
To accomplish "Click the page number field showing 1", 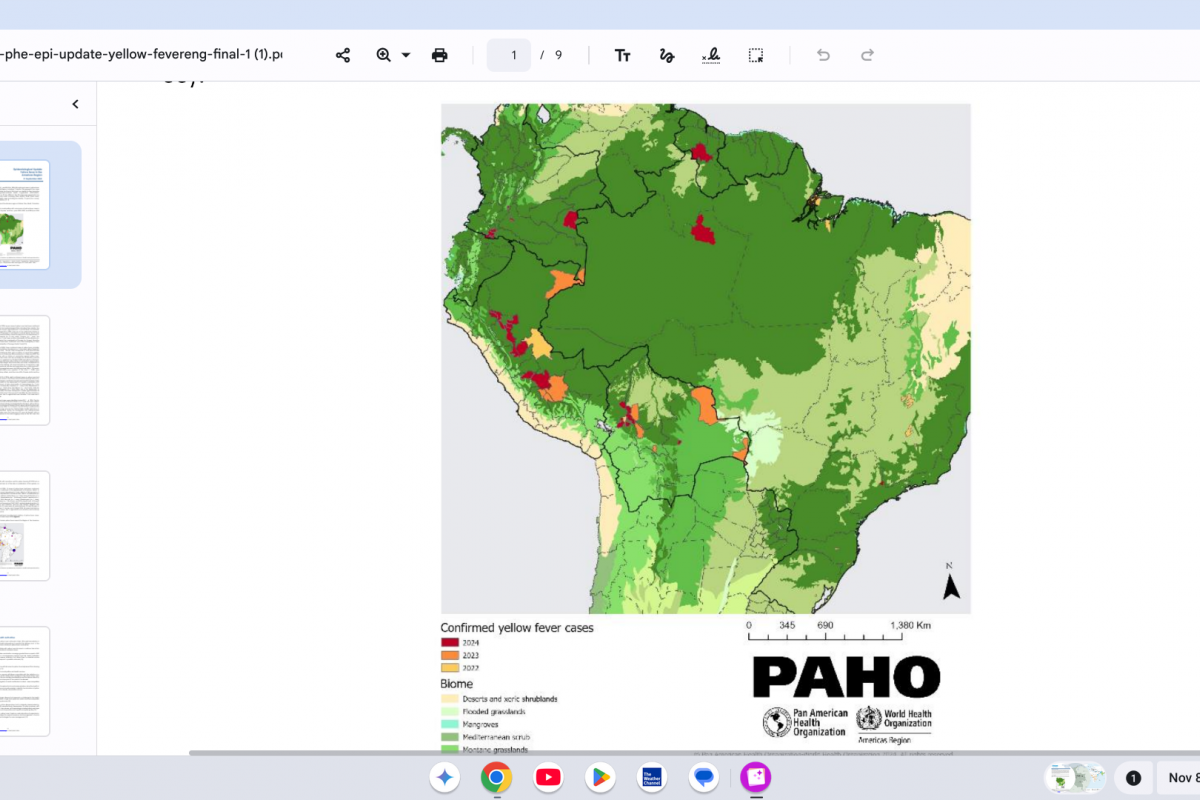I will click(509, 55).
